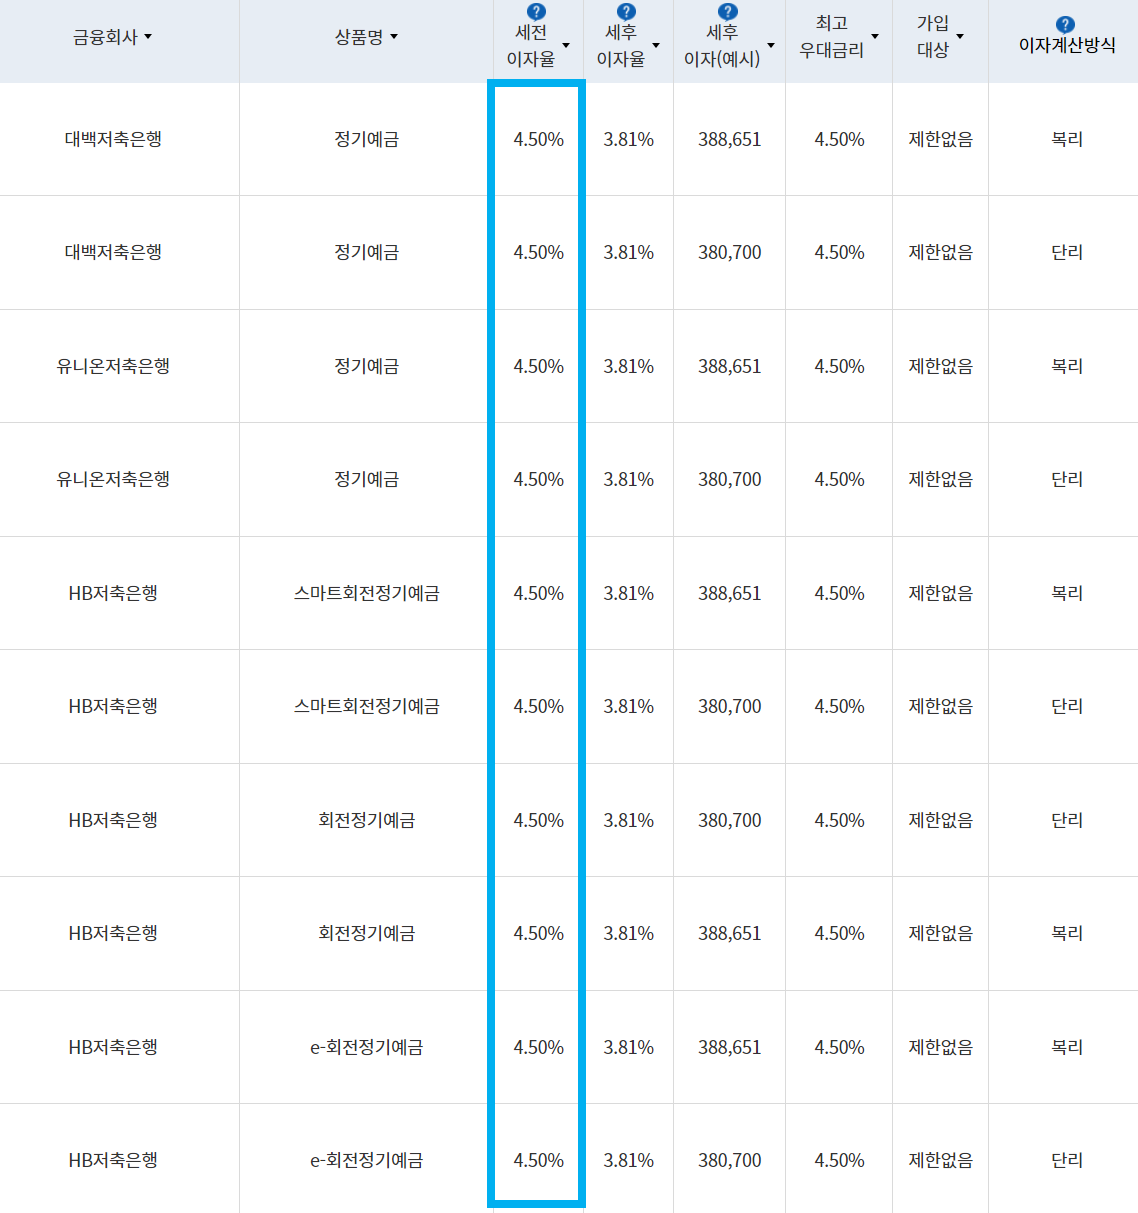The width and height of the screenshot is (1138, 1213).
Task: Click 단리 in 유니온저축은행 정기예금 row
Action: (x=1067, y=479)
